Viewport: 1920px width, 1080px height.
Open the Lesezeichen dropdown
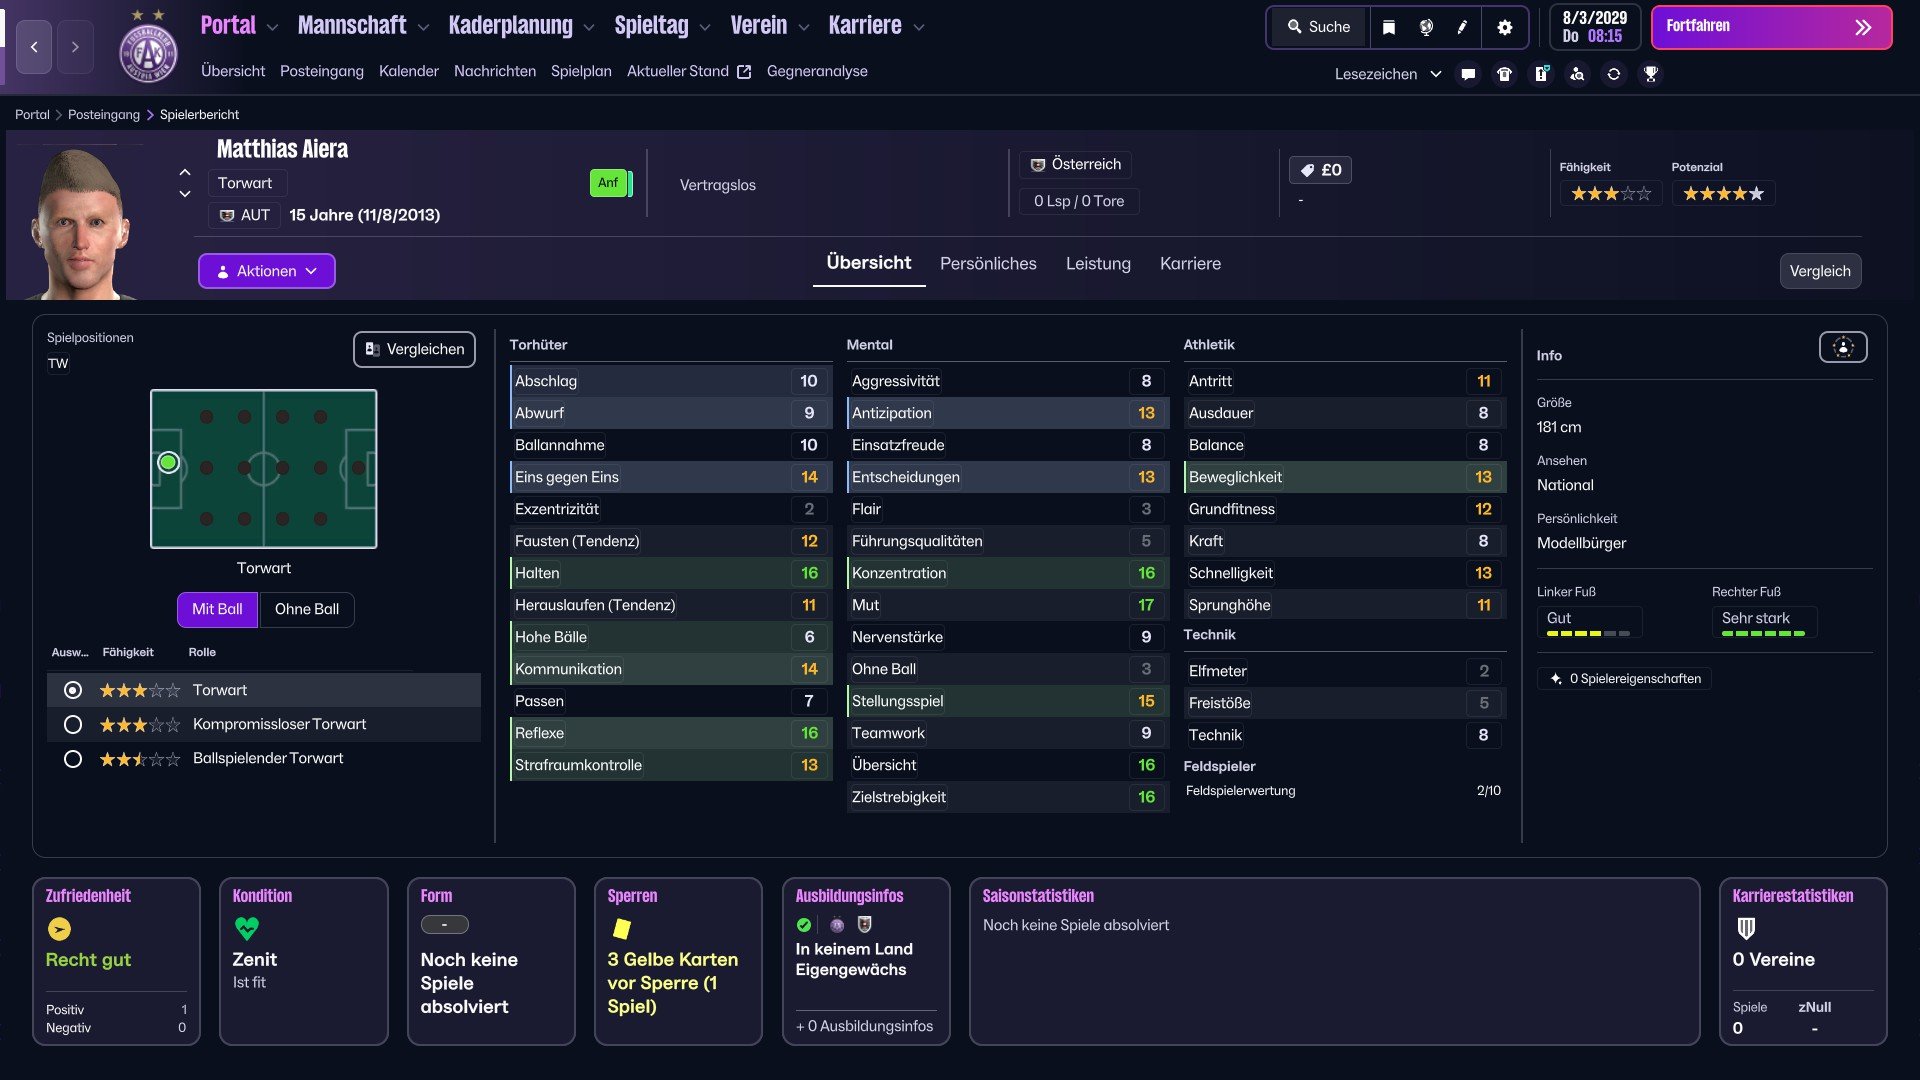click(x=1387, y=74)
